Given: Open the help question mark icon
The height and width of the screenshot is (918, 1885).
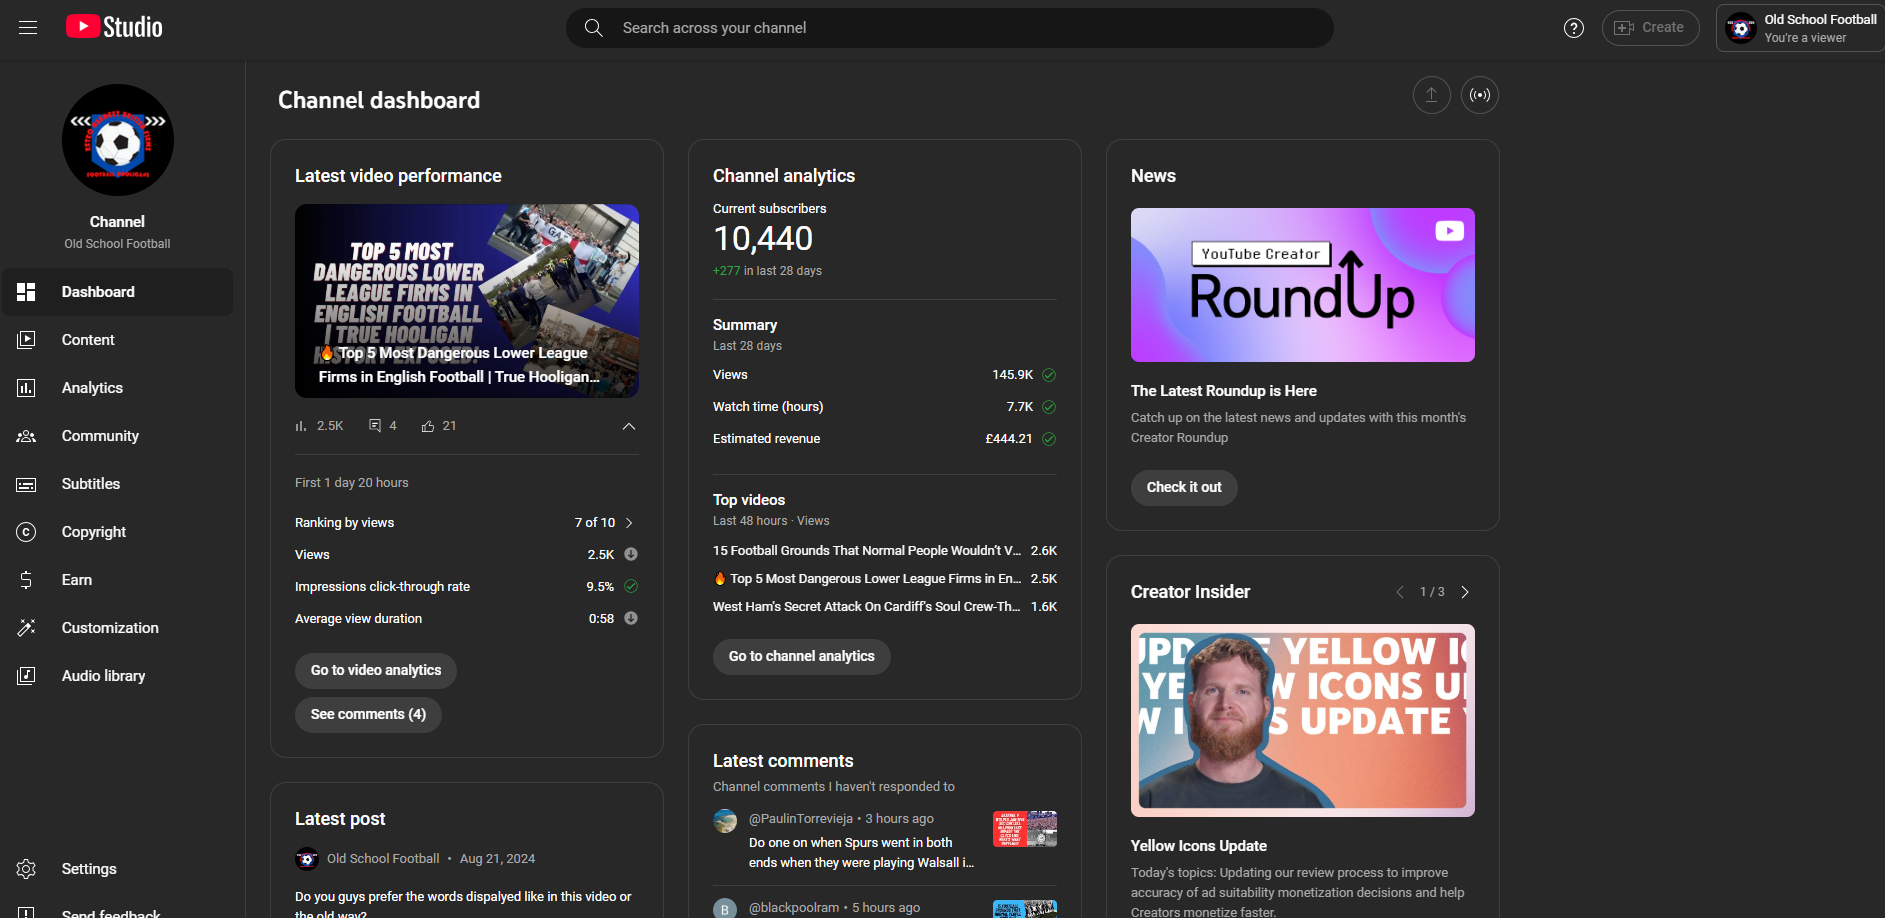Looking at the screenshot, I should [1574, 28].
